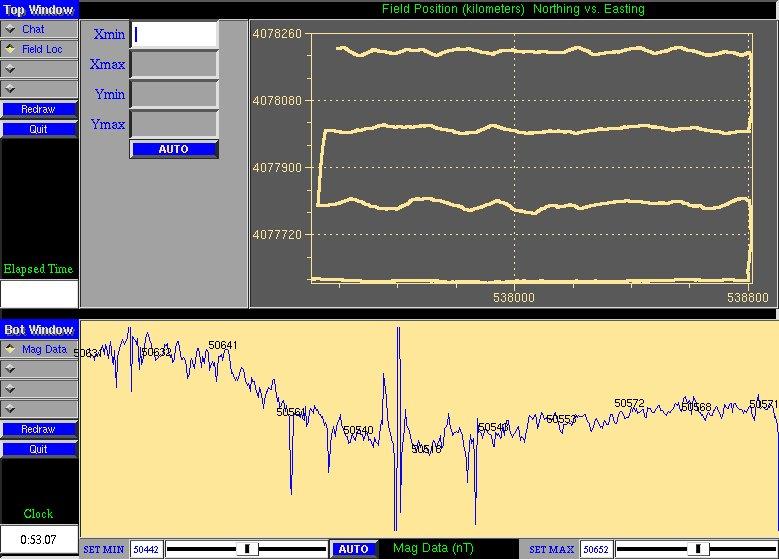Viewport: 779px width, 559px height.
Task: Focus the Ymax input field
Action: click(174, 124)
